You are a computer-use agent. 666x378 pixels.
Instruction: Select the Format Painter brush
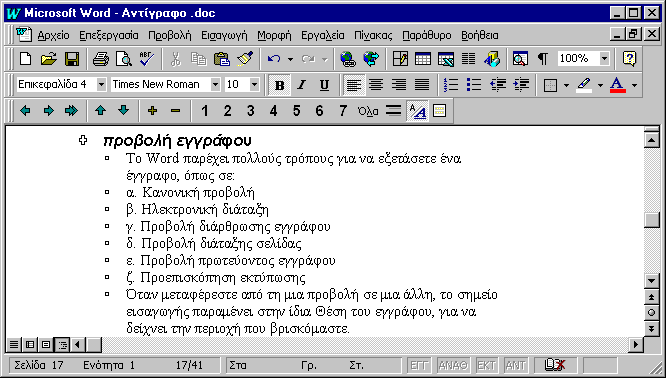tap(245, 59)
